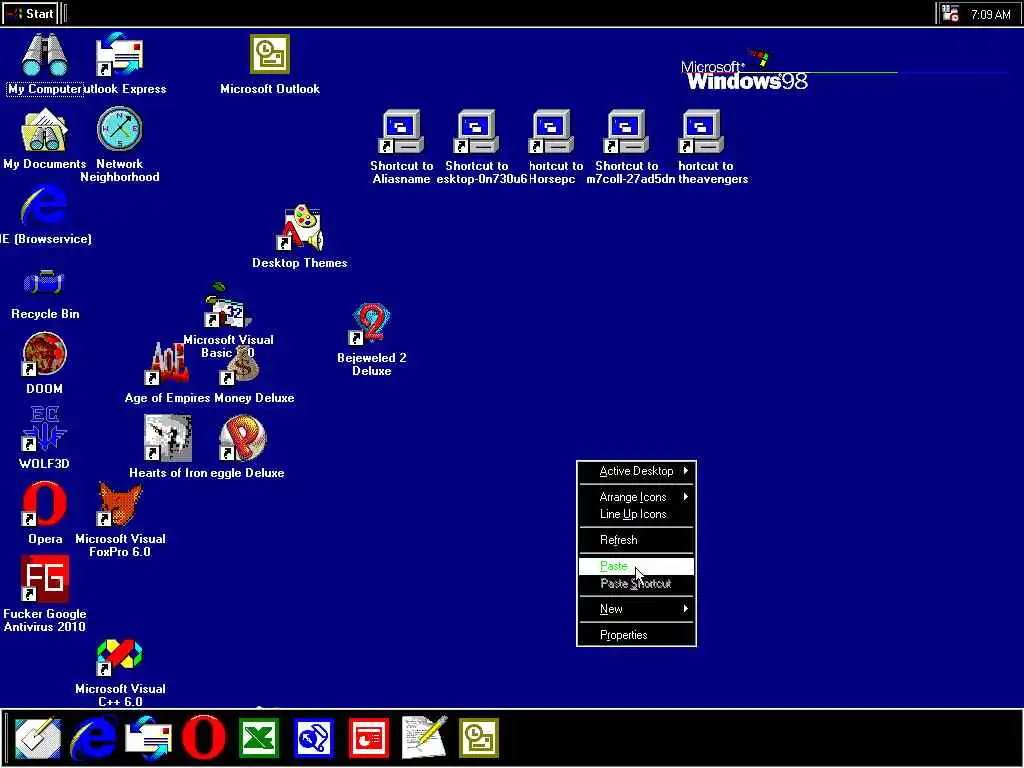Screen dimensions: 1024x768
Task: Open PowerPoint from the bottom toolbar
Action: 369,738
